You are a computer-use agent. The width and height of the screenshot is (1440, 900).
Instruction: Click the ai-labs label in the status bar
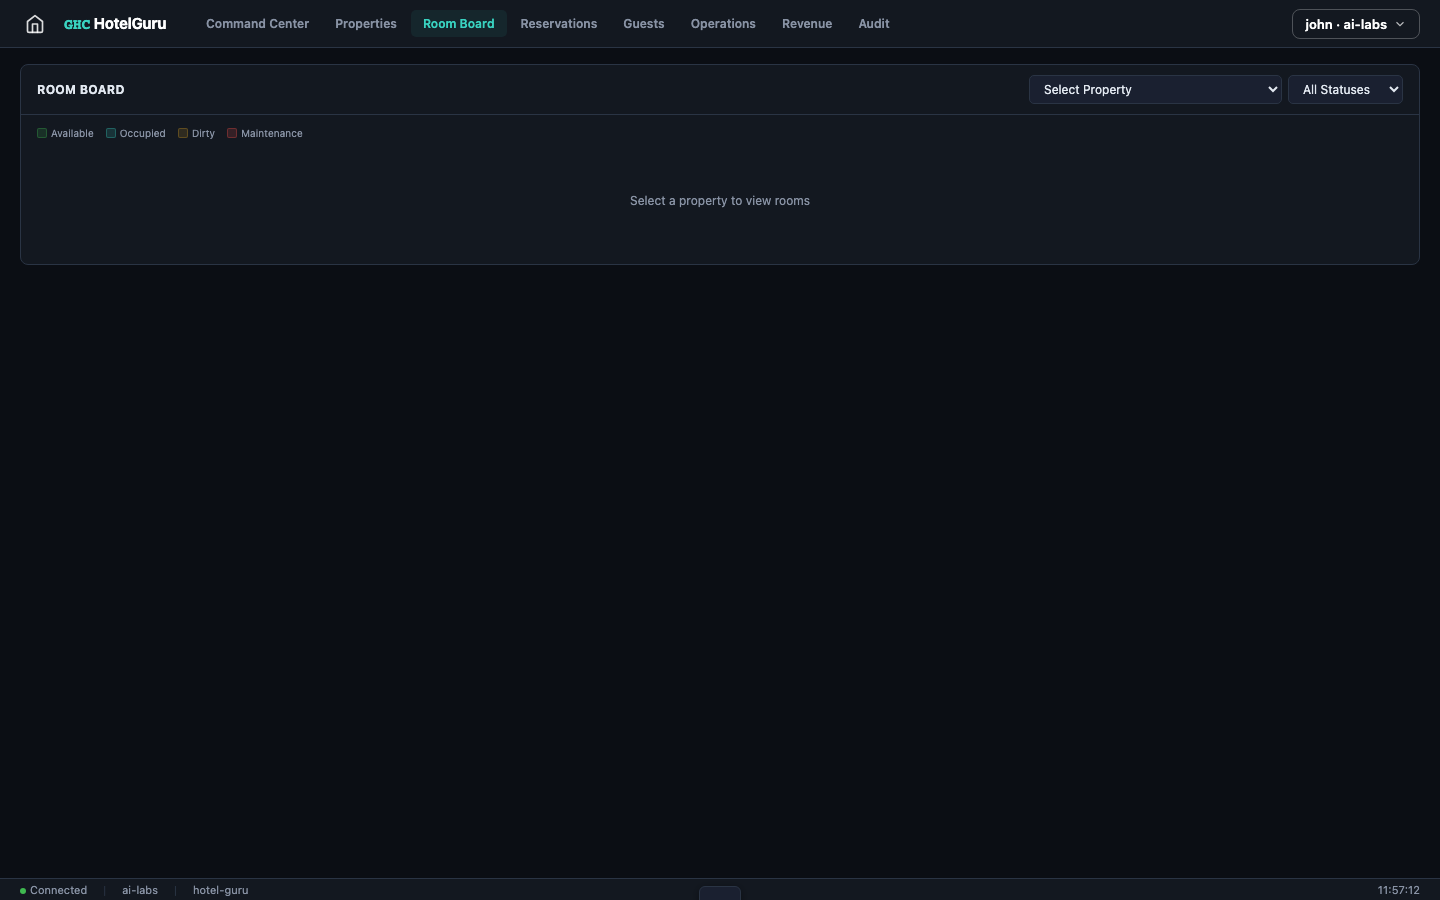click(140, 890)
